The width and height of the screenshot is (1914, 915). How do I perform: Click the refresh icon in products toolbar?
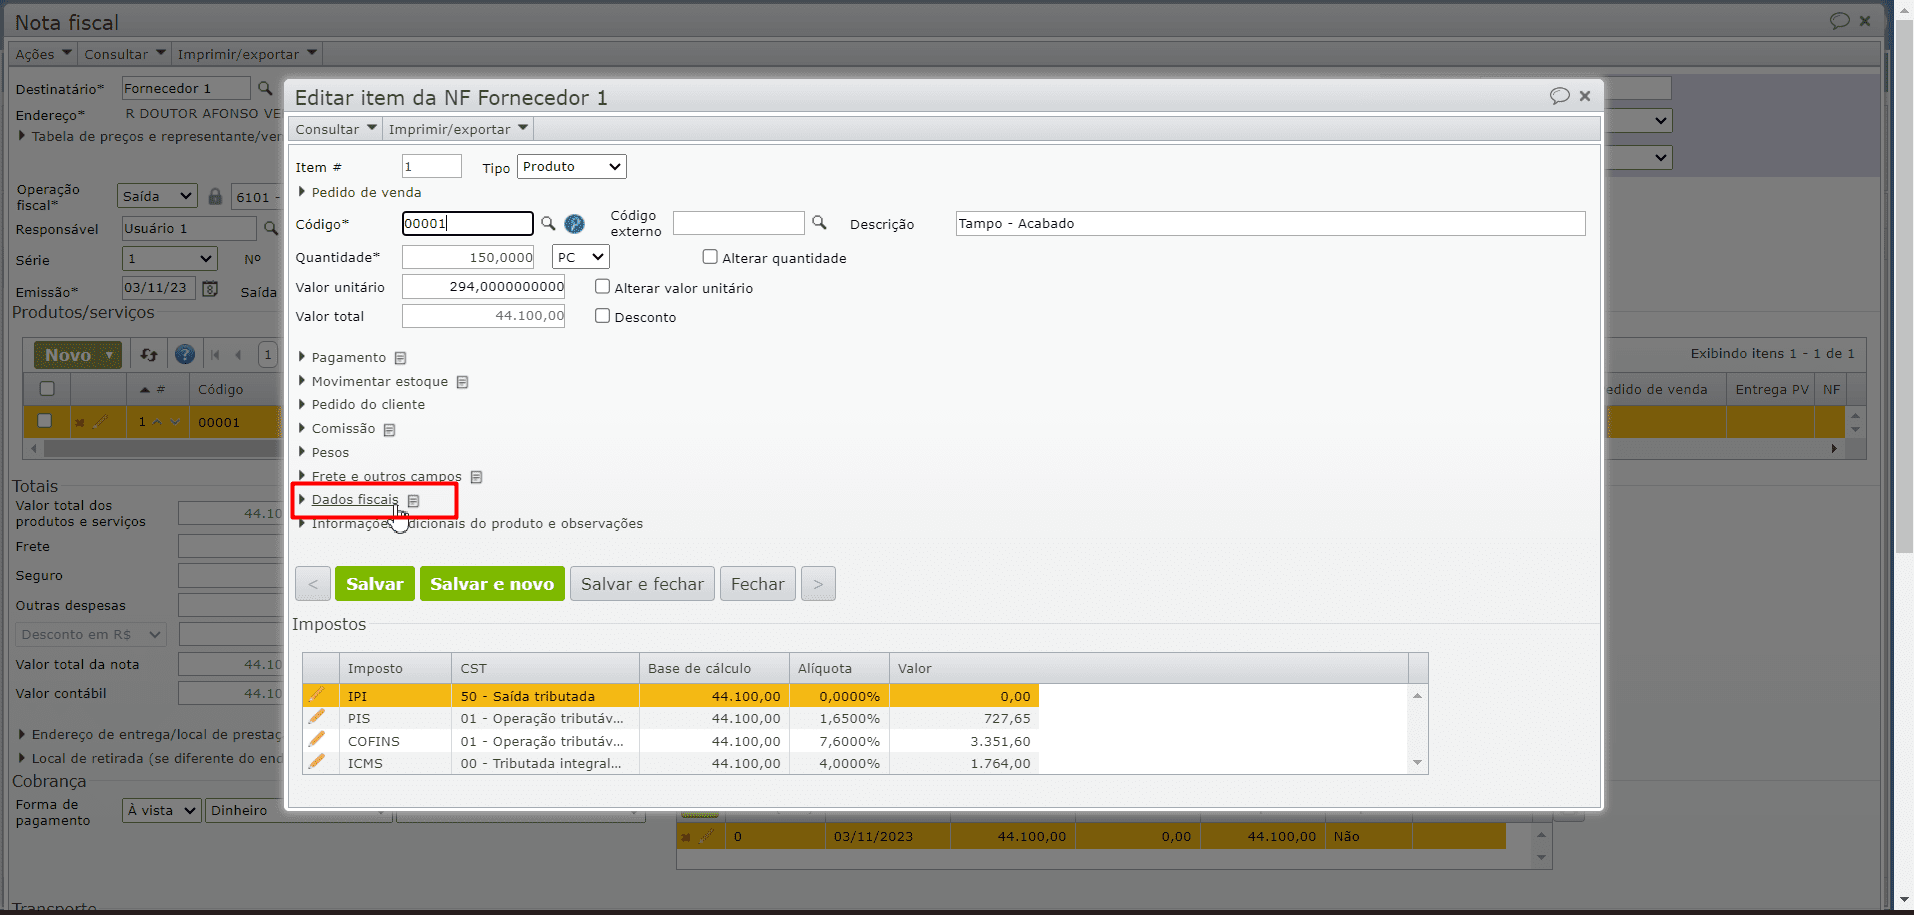click(149, 355)
